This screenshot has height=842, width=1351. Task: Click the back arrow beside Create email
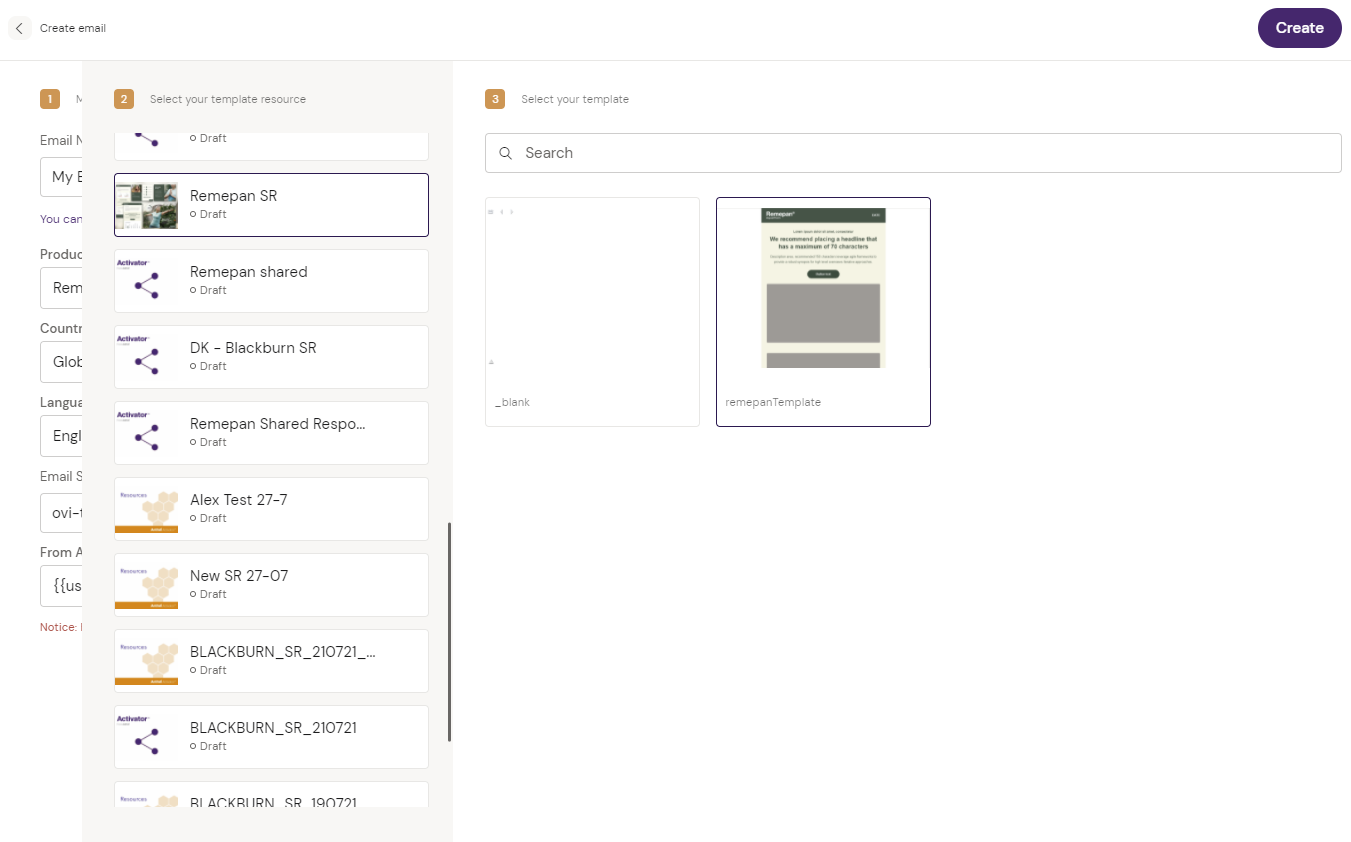[19, 28]
